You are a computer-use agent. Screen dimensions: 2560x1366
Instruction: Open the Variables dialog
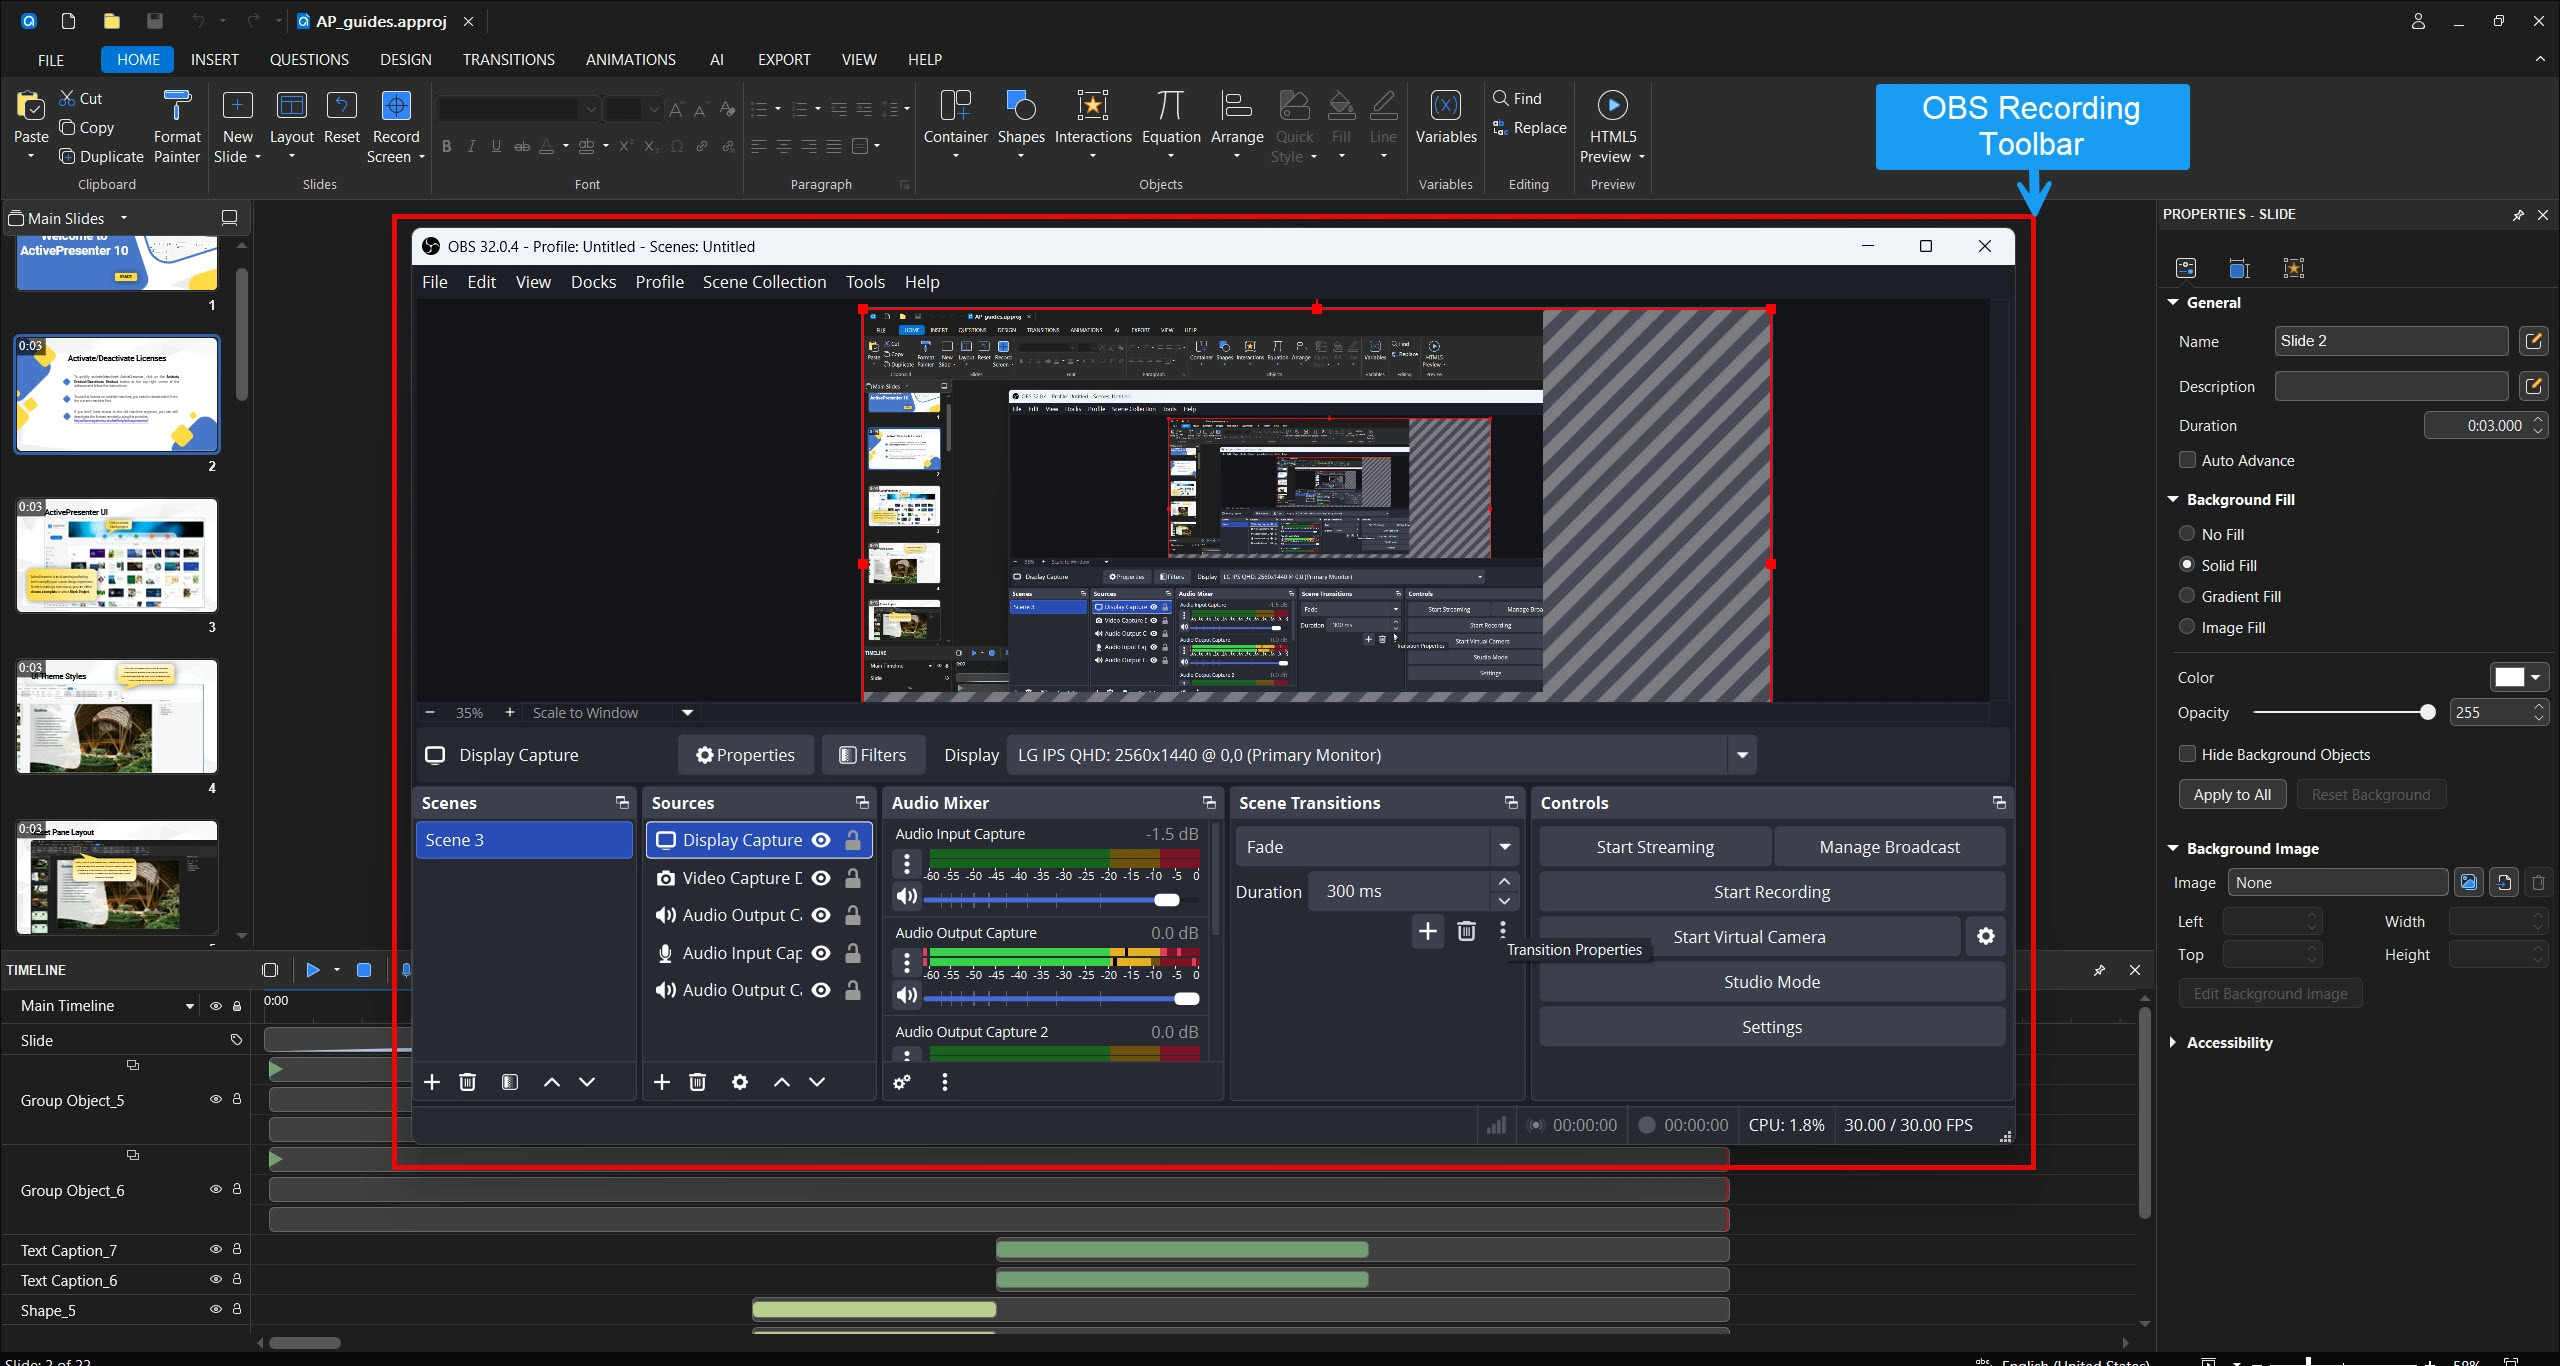point(1445,107)
